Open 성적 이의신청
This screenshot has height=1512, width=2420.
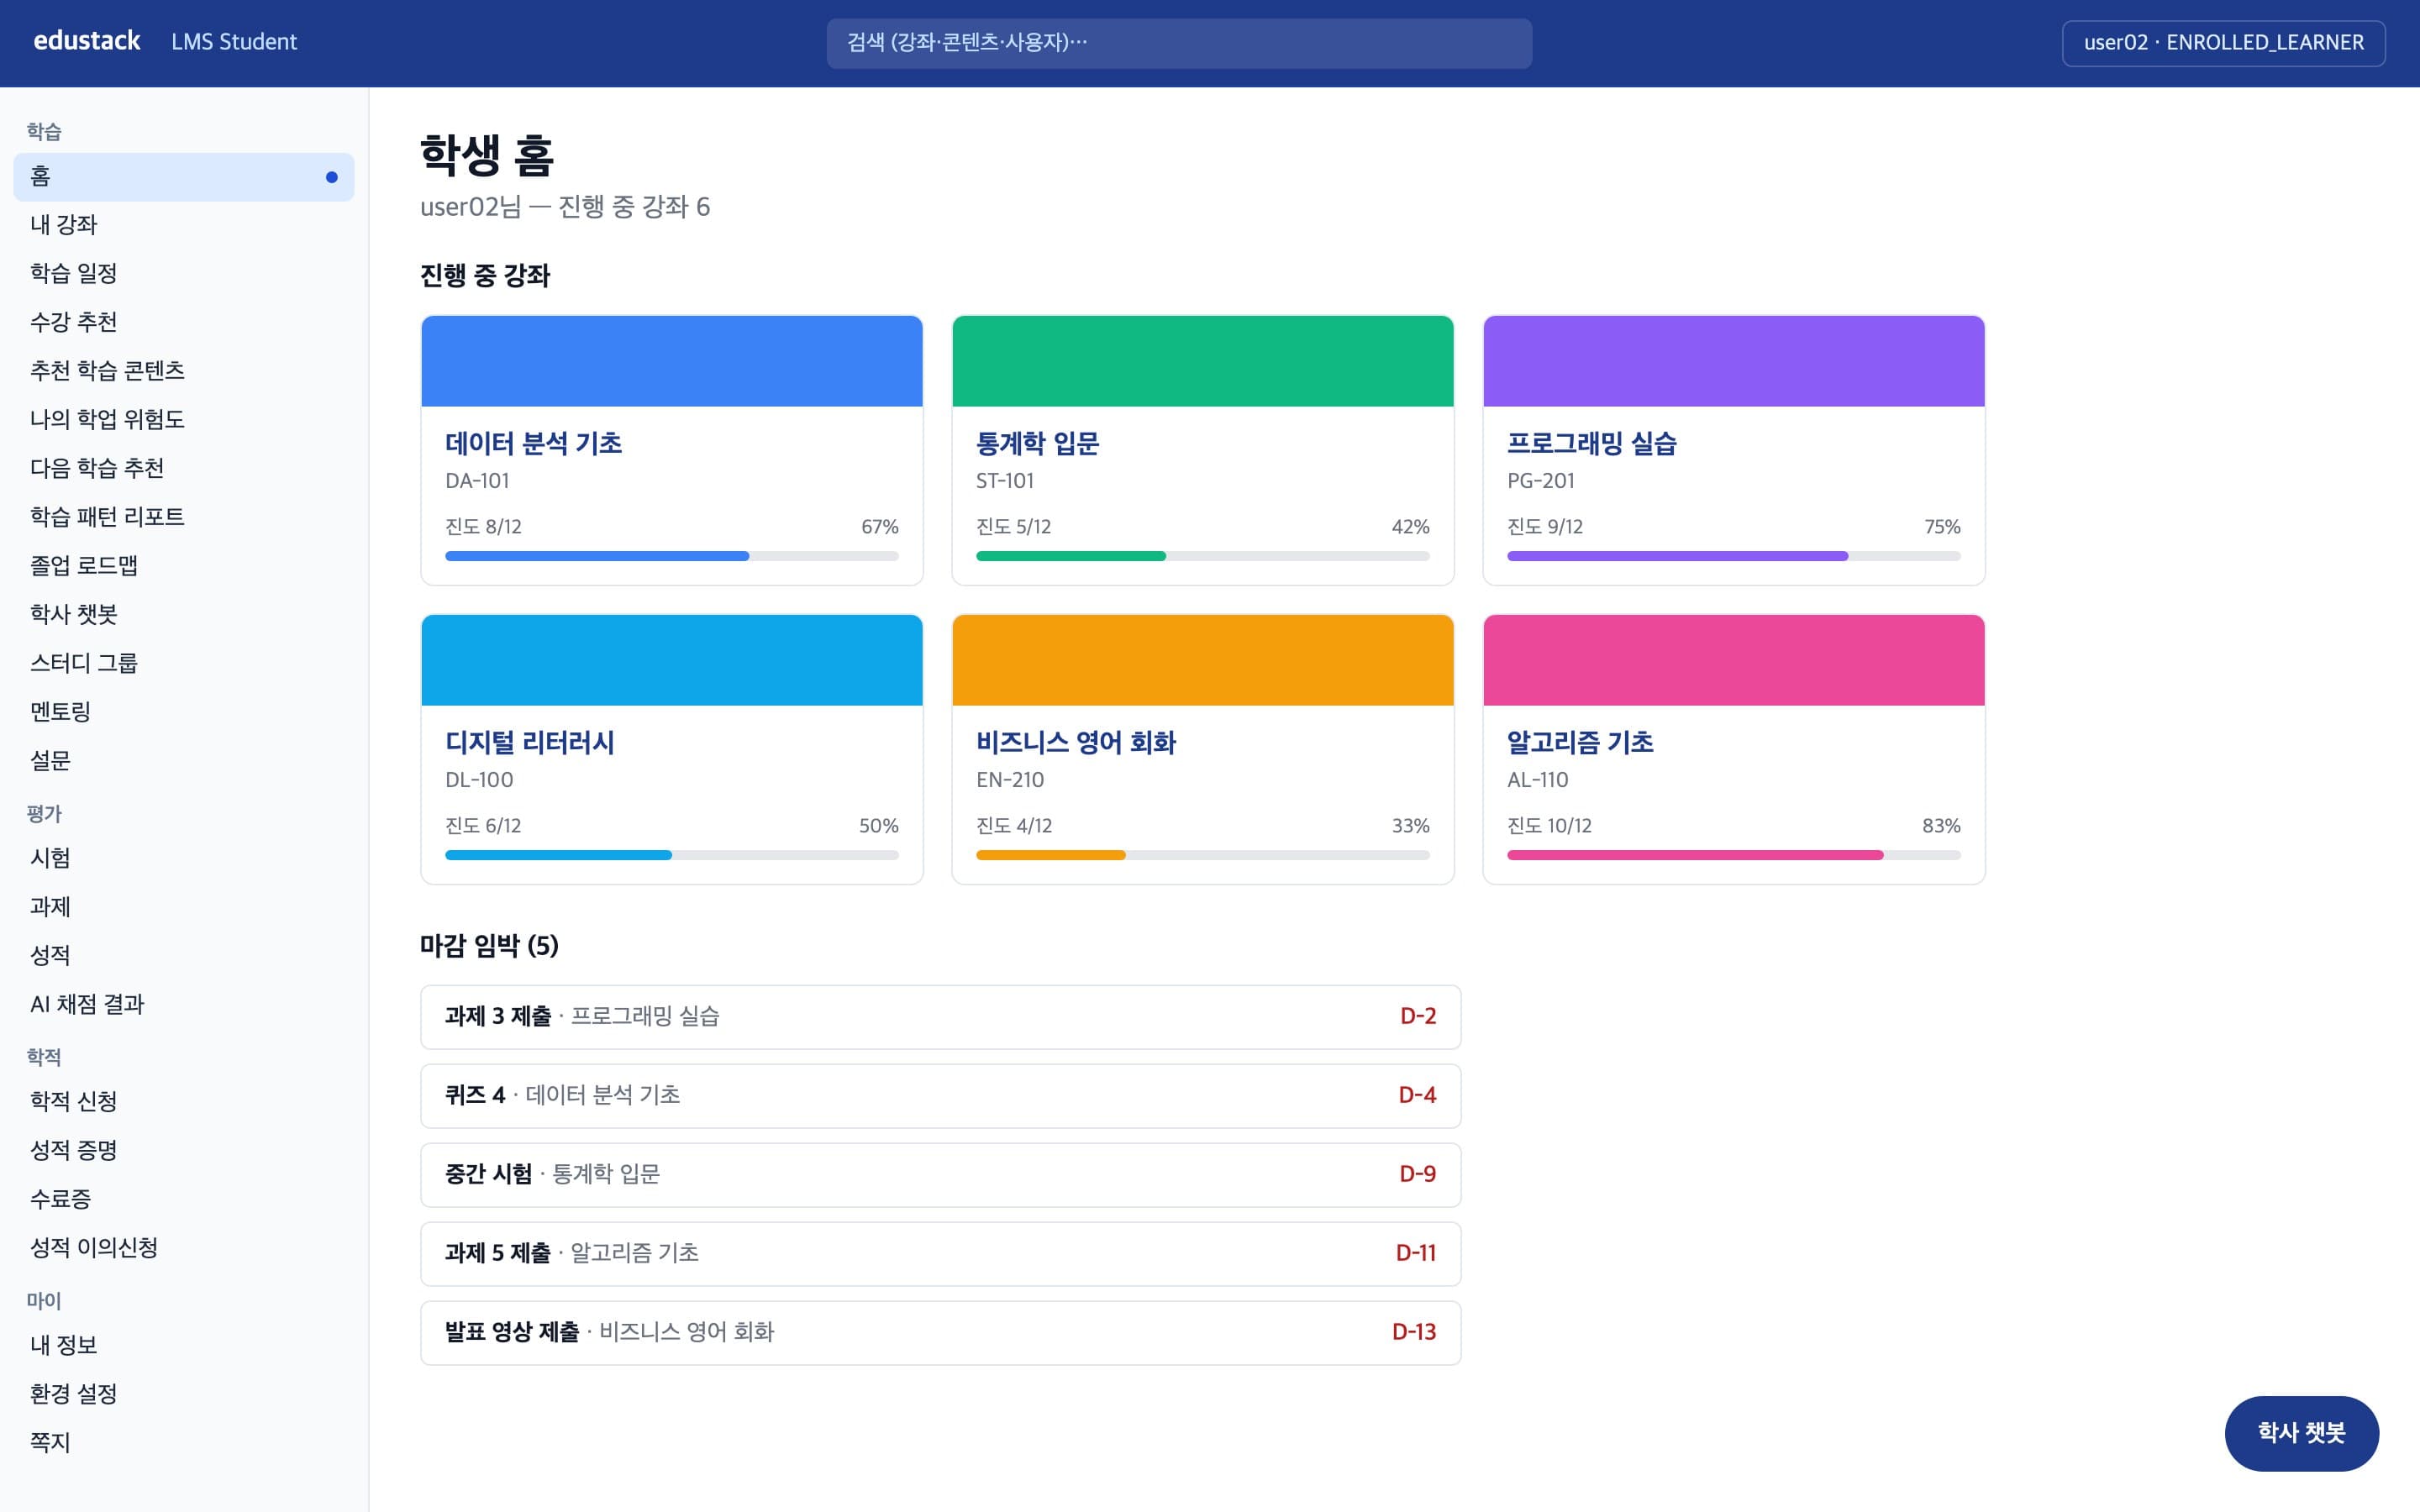tap(184, 1248)
